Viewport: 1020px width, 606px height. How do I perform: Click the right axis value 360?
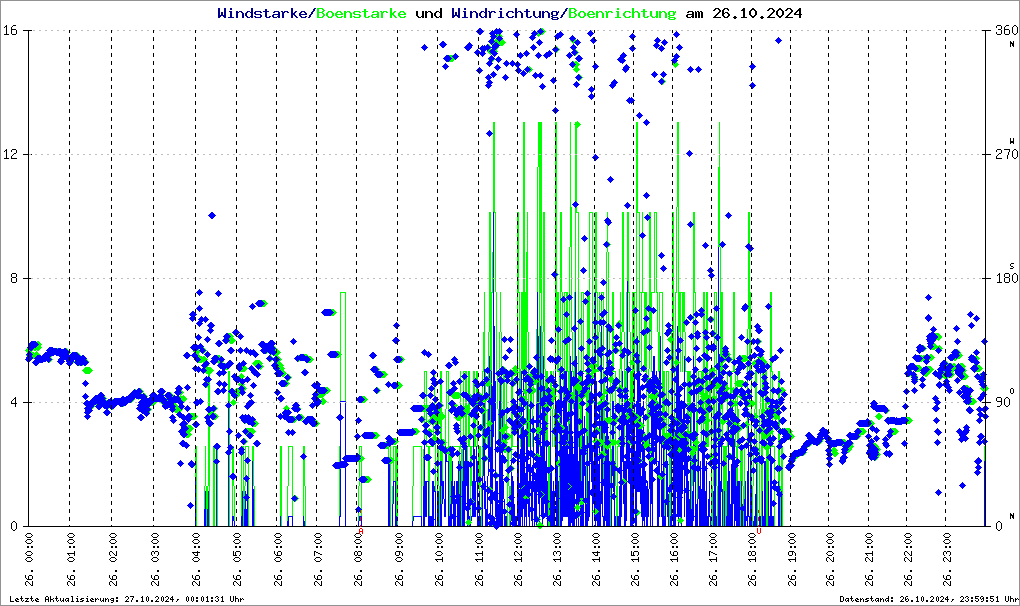point(1006,31)
